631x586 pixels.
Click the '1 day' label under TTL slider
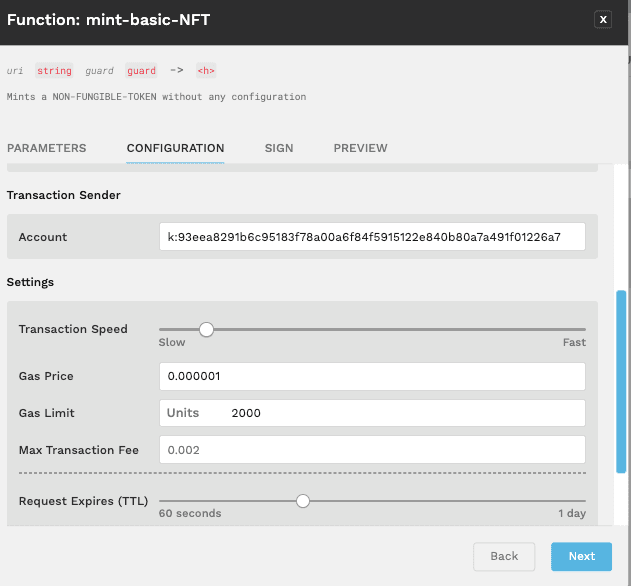click(x=571, y=514)
